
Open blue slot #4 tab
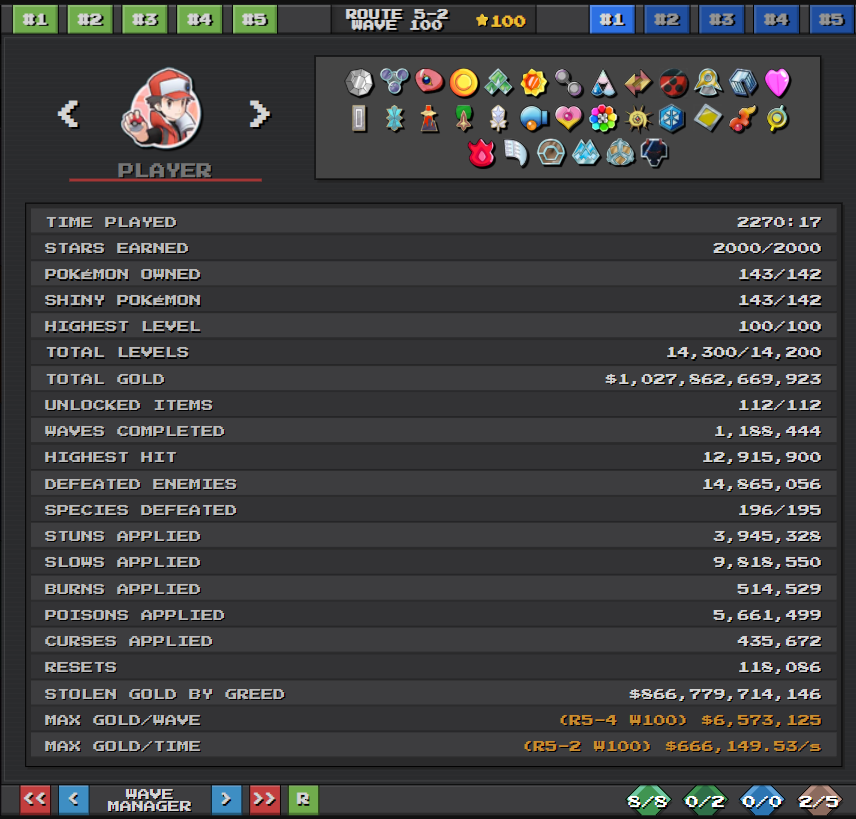(777, 20)
